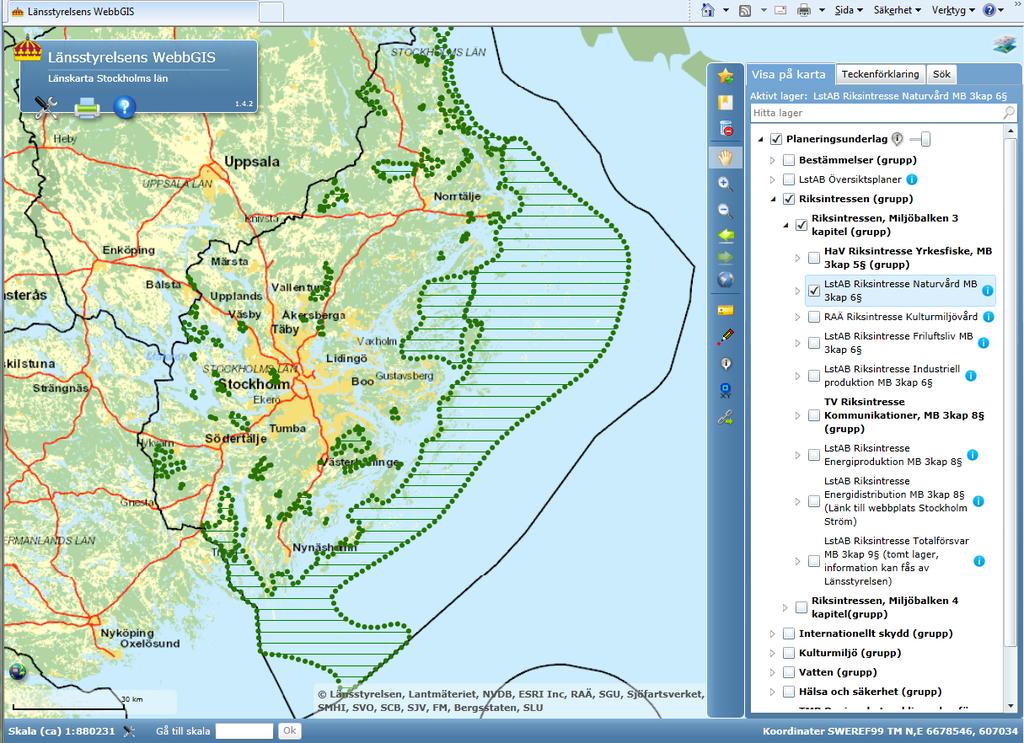Click the yellow bookmark icon in sidebar

[725, 103]
